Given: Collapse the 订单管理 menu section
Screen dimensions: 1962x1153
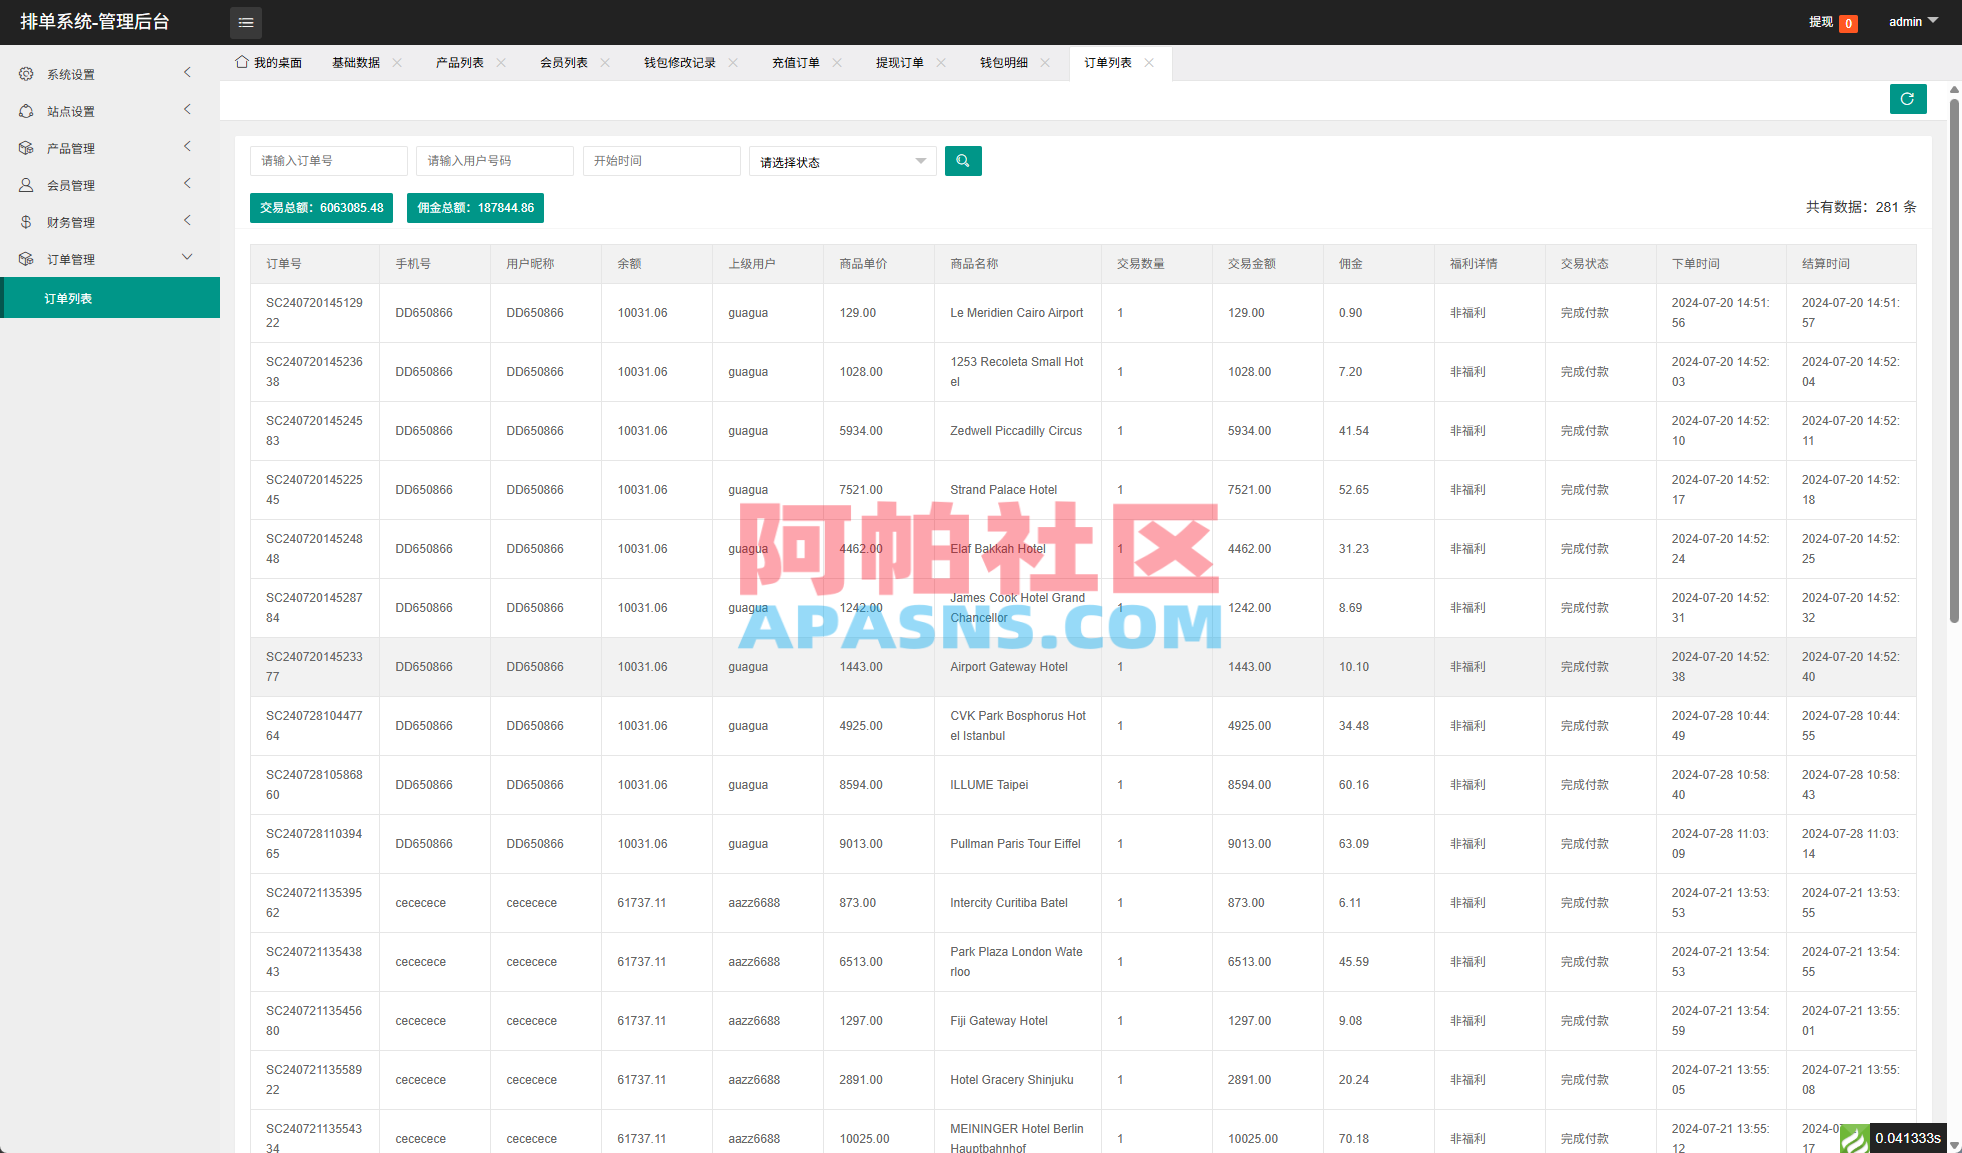Looking at the screenshot, I should pyautogui.click(x=187, y=257).
